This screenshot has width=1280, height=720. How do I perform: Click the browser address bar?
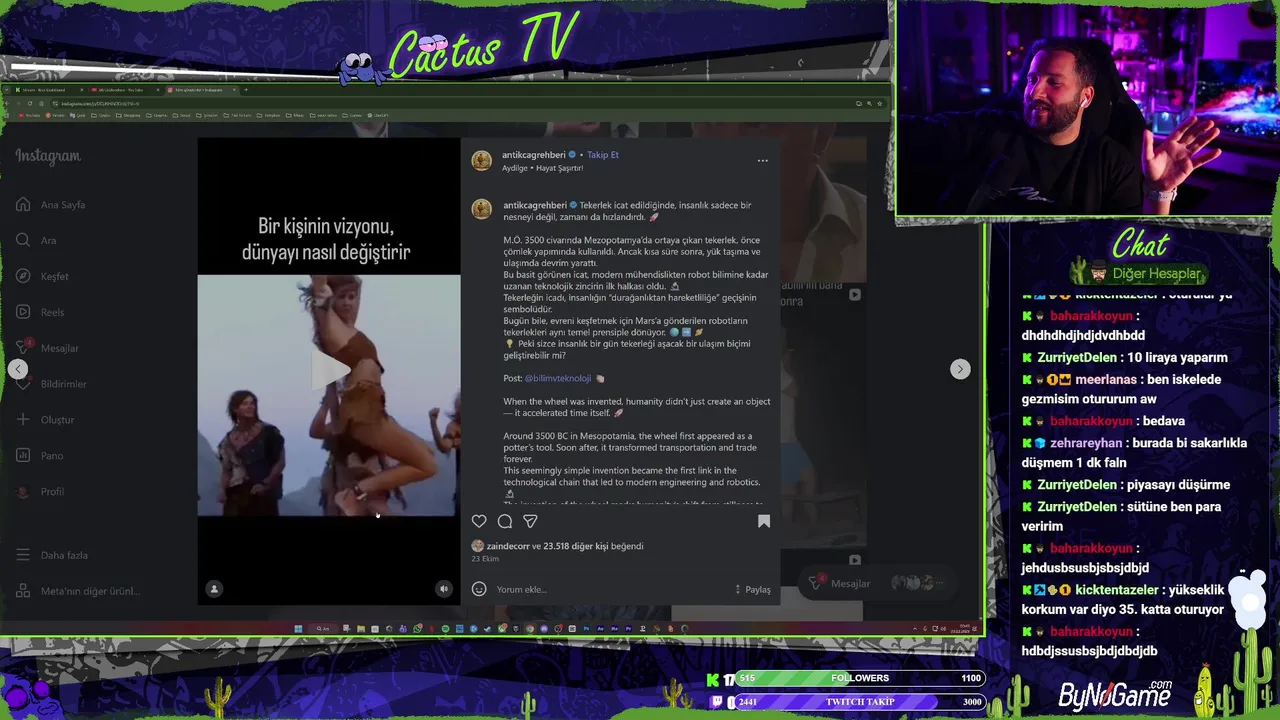pyautogui.click(x=450, y=103)
